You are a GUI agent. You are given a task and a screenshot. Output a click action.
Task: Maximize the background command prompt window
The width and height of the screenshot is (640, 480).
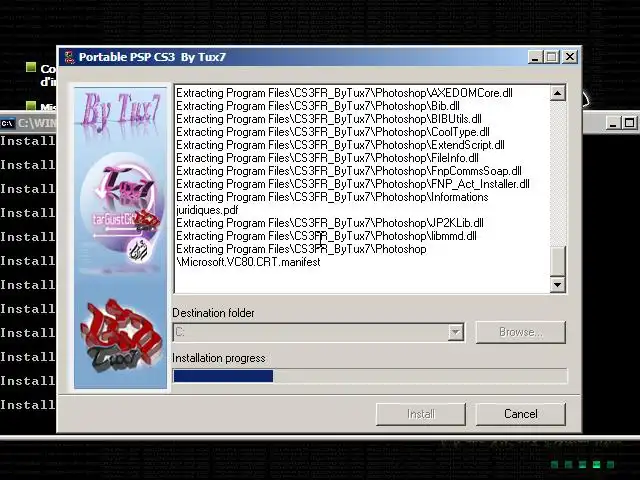(629, 123)
